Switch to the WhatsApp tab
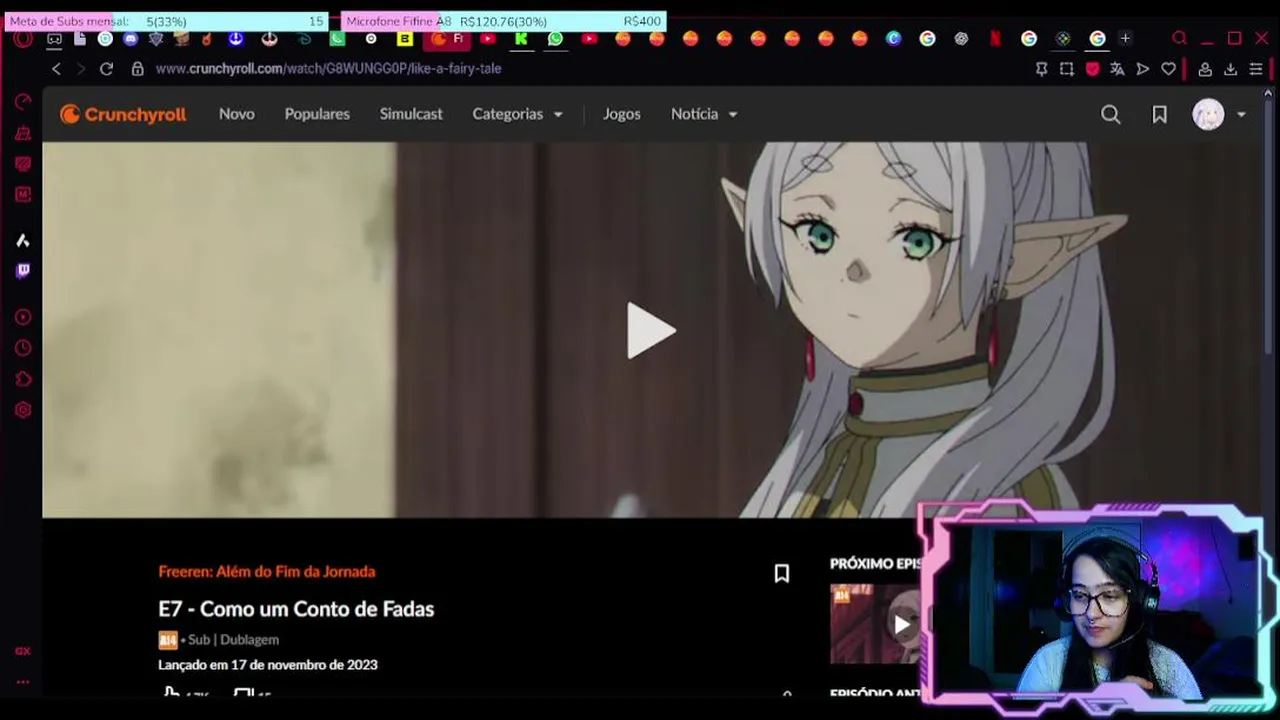The height and width of the screenshot is (720, 1280). click(x=555, y=39)
